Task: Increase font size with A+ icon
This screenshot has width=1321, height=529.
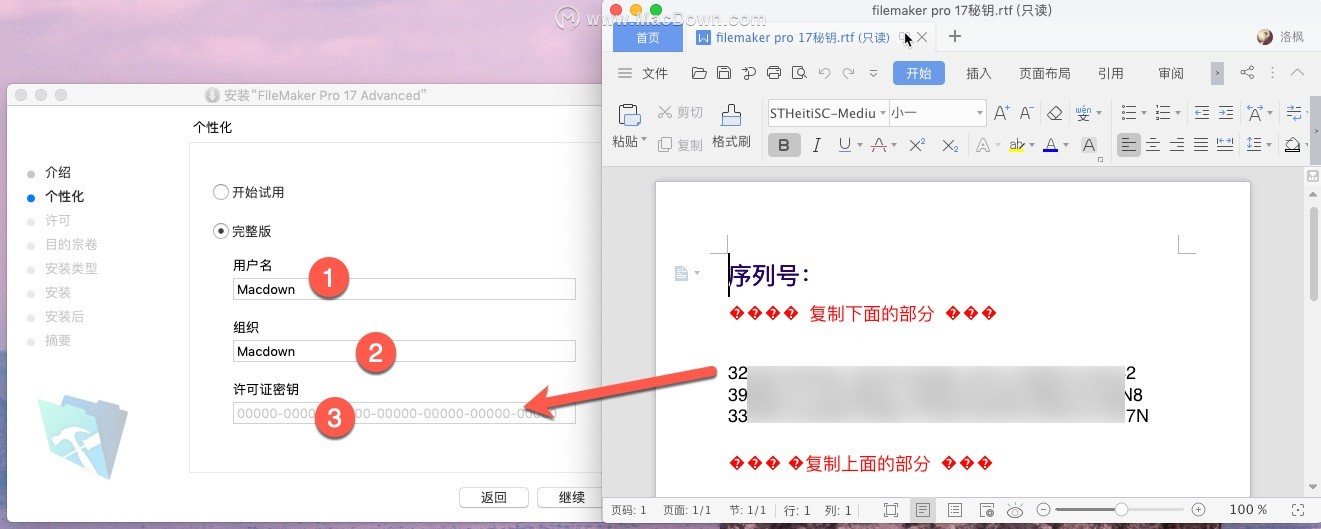Action: pos(1002,113)
